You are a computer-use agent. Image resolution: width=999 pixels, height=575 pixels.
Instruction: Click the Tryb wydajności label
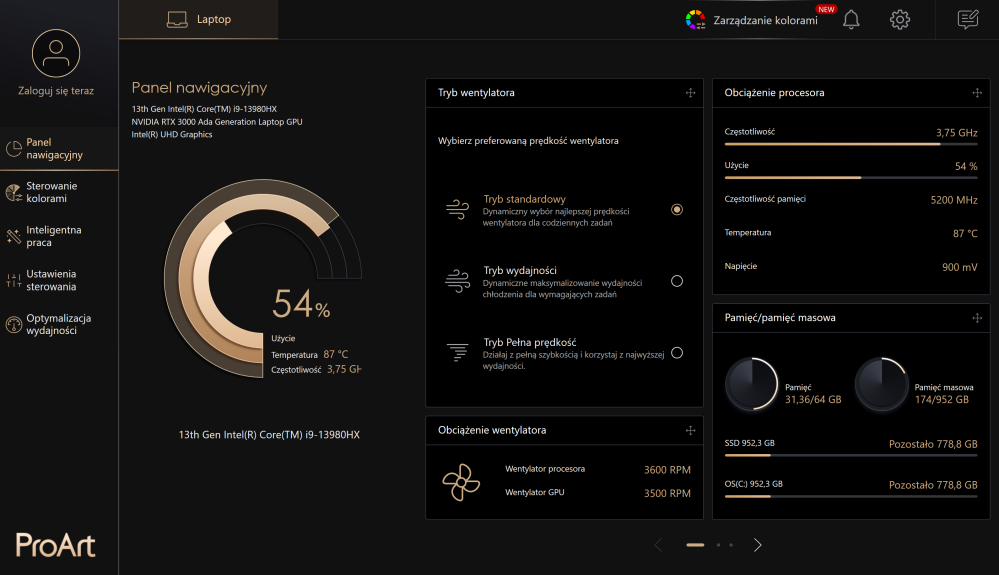pyautogui.click(x=520, y=271)
